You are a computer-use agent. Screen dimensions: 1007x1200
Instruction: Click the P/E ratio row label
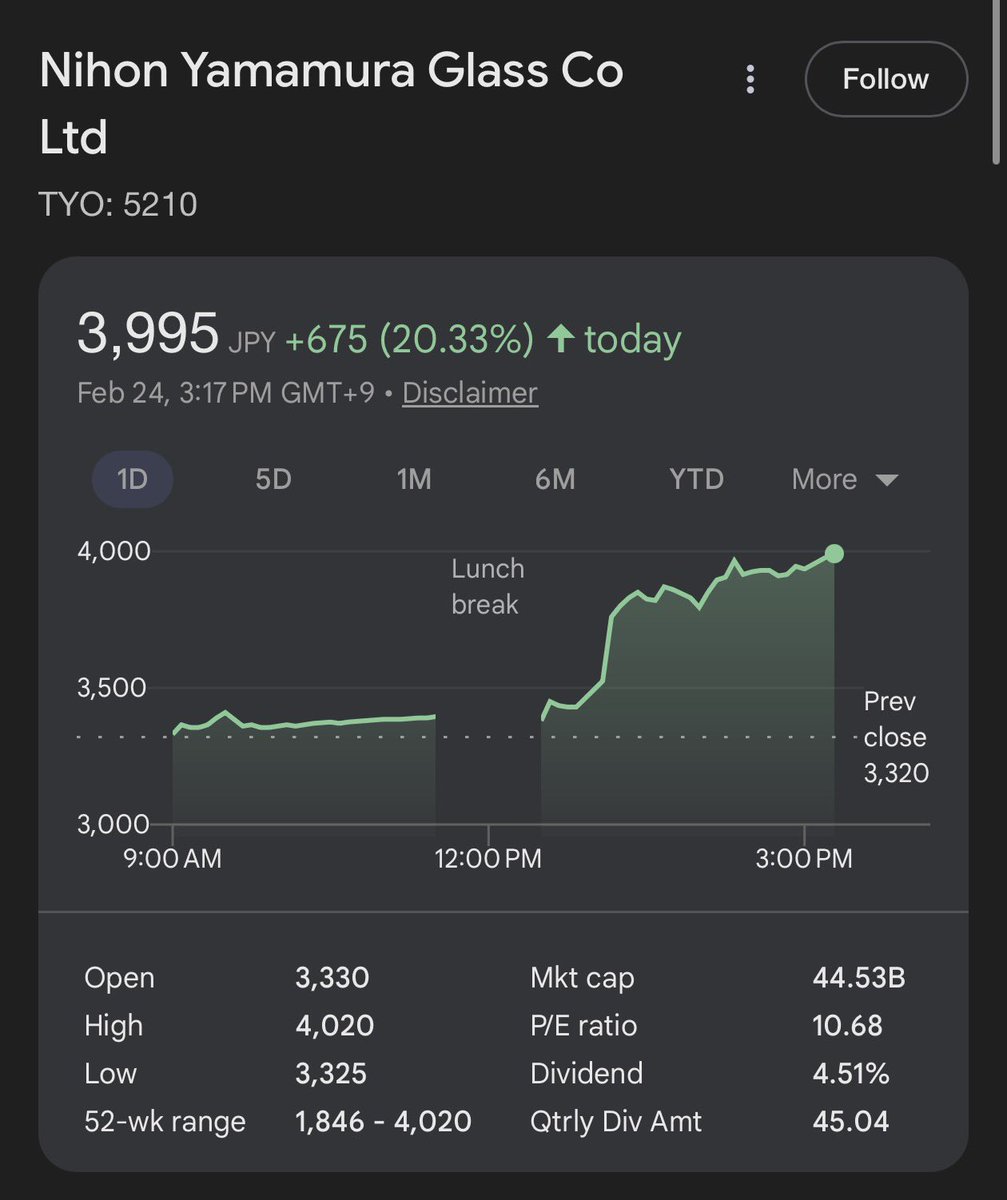(x=583, y=1025)
